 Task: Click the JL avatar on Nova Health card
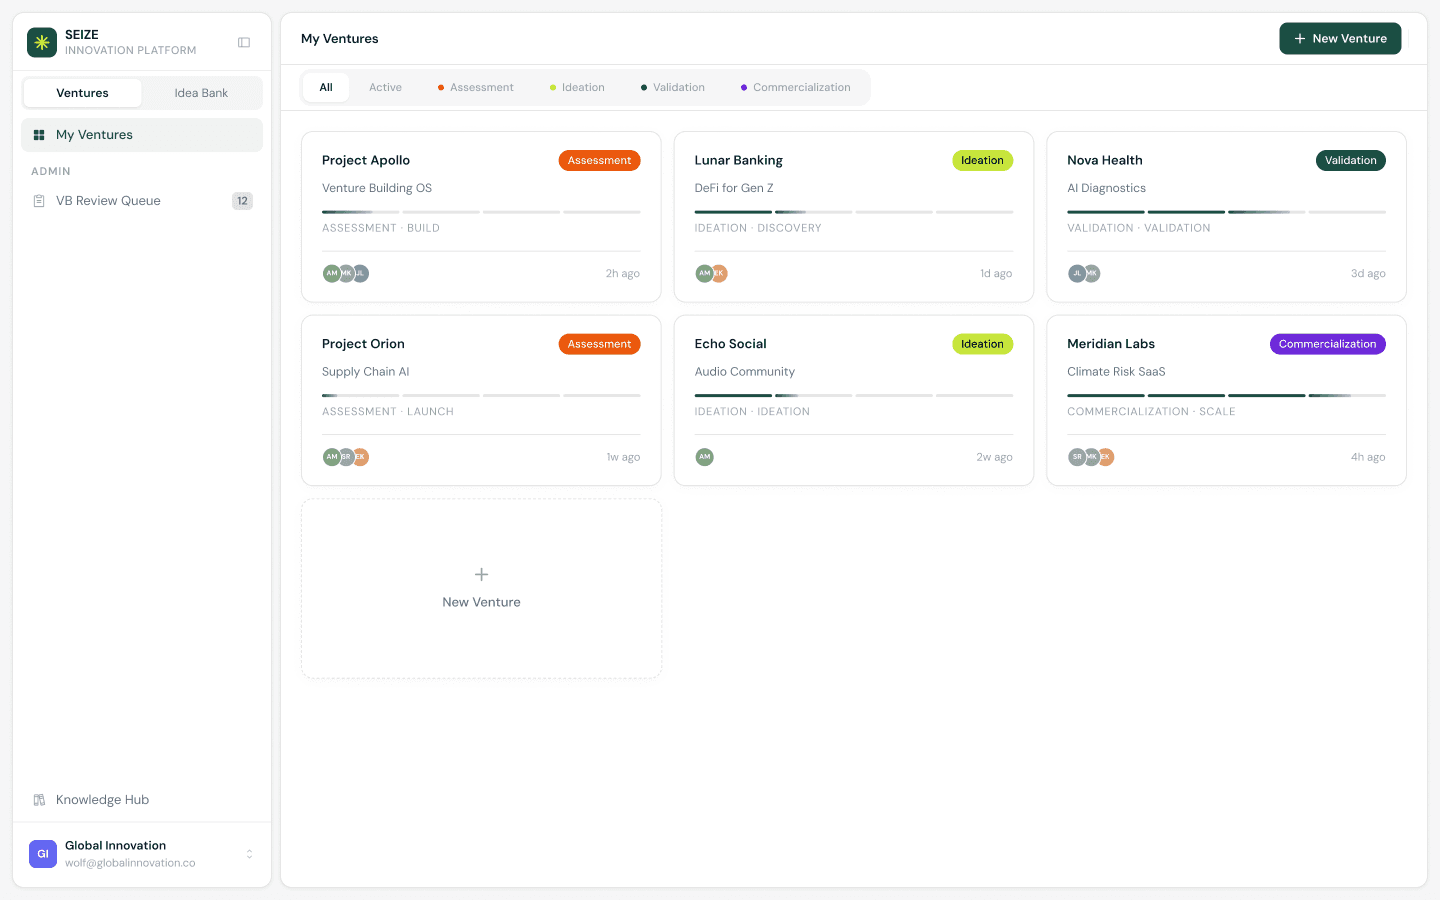[x=1076, y=273]
